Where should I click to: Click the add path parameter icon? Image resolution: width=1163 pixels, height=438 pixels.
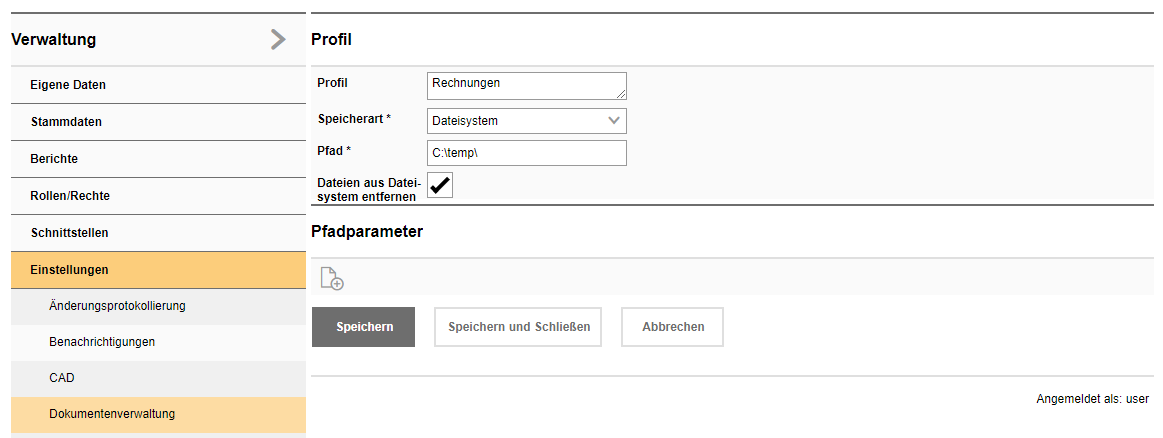pos(332,279)
